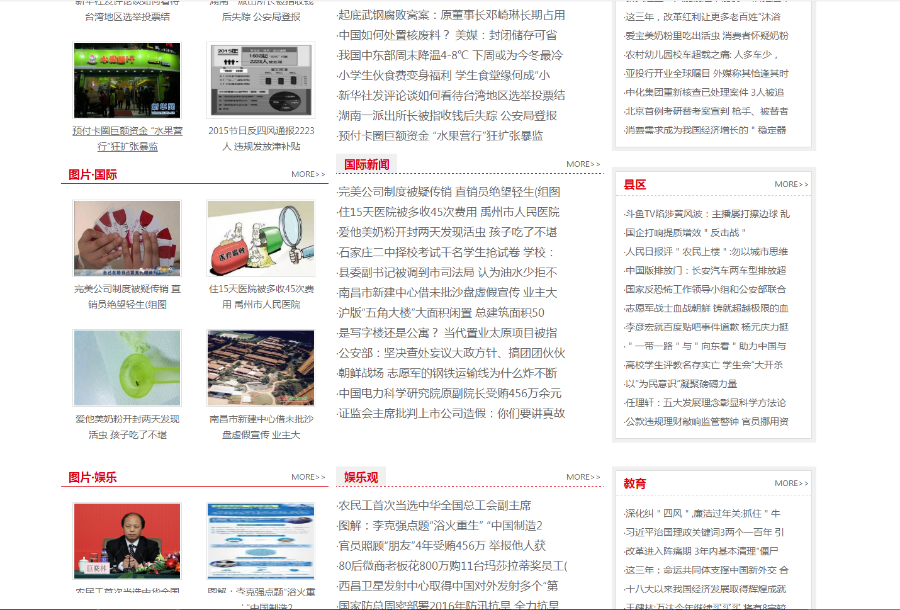The image size is (900, 610).
Task: Open the 2015 节日反四风 infographic thumbnail
Action: pos(261,80)
